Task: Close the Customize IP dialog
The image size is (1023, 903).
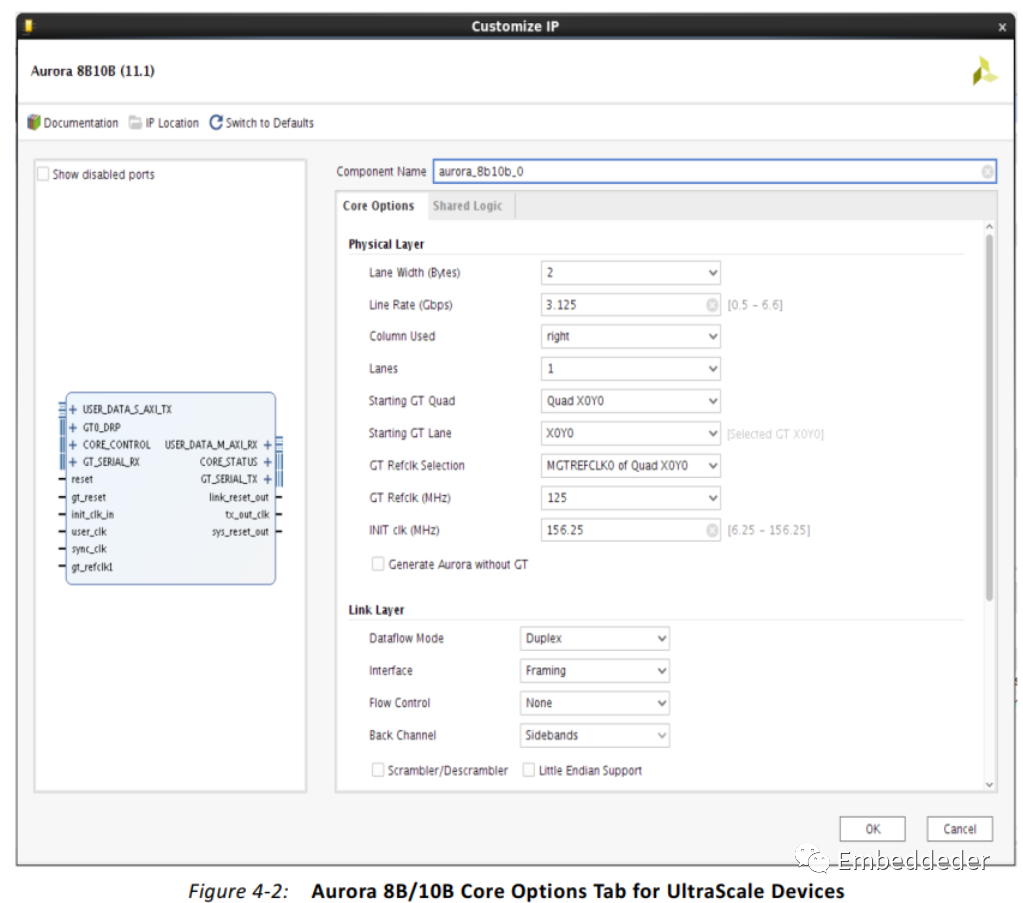Action: (x=1002, y=27)
